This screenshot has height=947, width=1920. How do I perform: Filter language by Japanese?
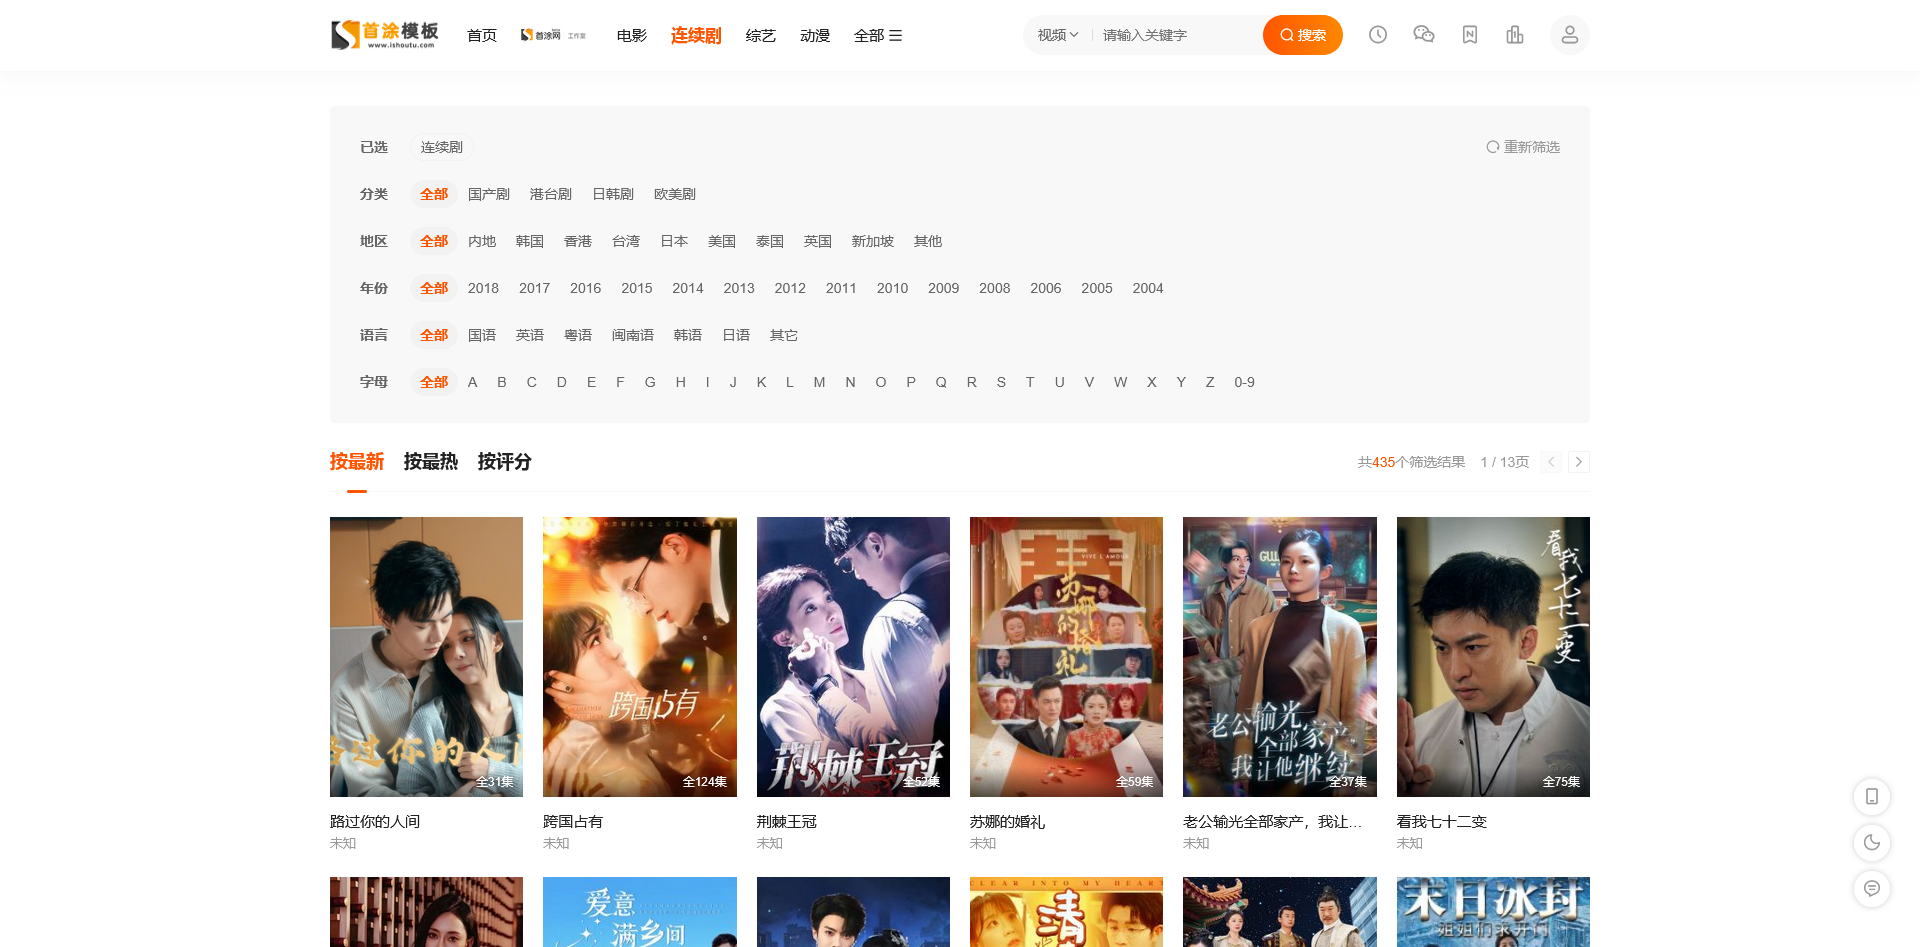click(736, 335)
